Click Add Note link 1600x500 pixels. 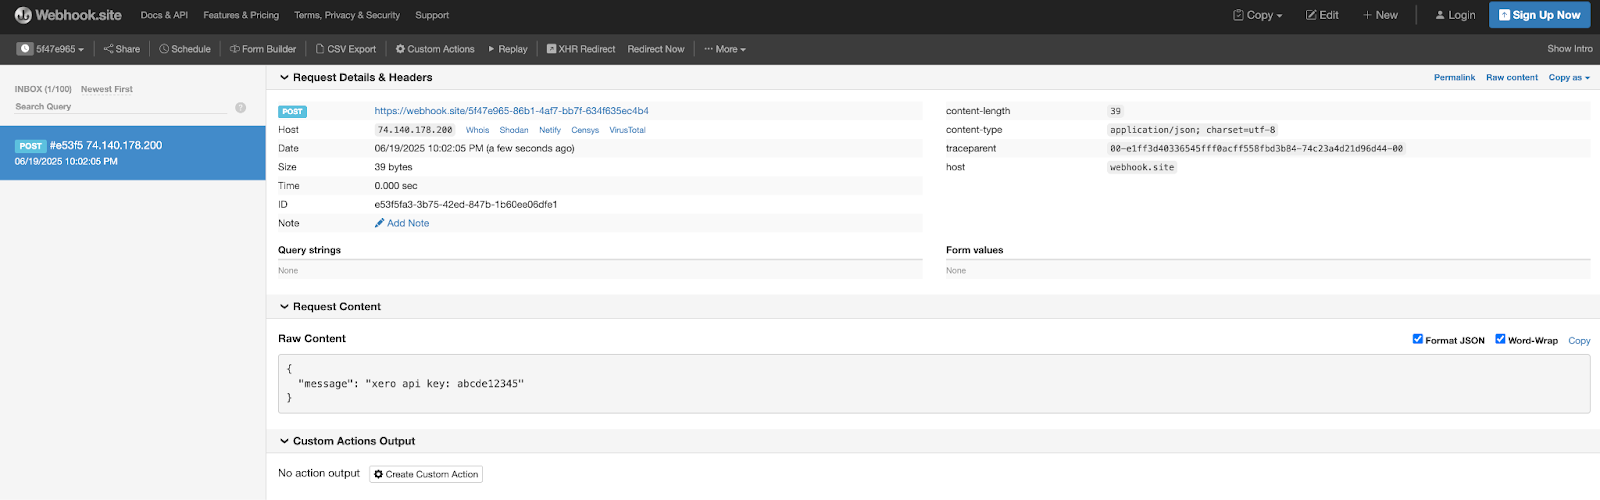402,223
